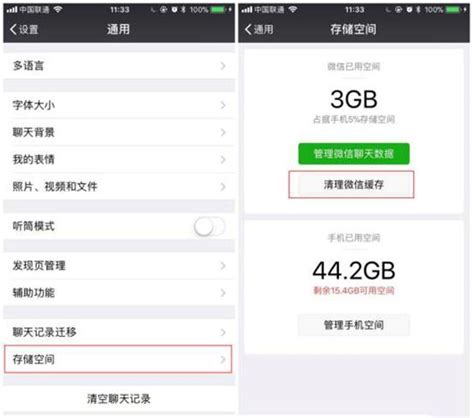Viewport: 474px width, 418px height.
Task: Tap 管理手机空间 button
Action: [354, 325]
